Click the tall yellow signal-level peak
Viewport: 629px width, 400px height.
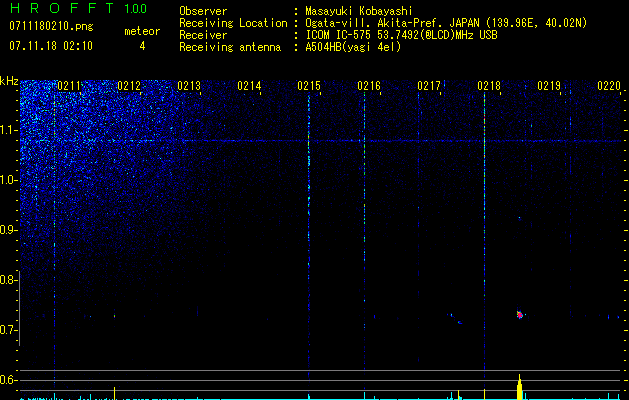[519, 387]
